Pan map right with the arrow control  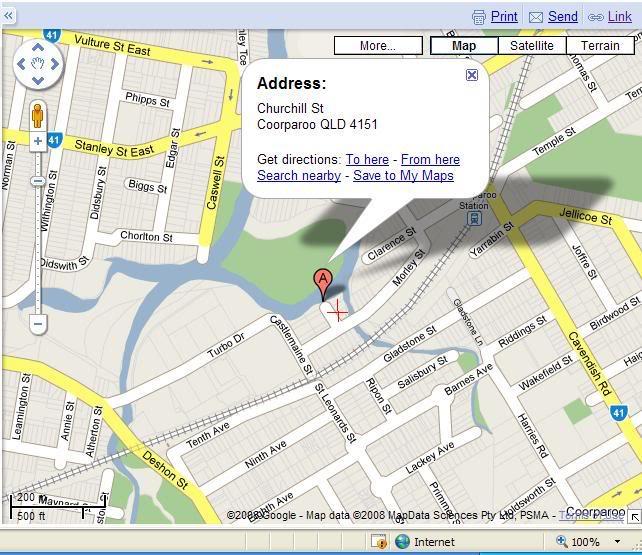(54, 64)
